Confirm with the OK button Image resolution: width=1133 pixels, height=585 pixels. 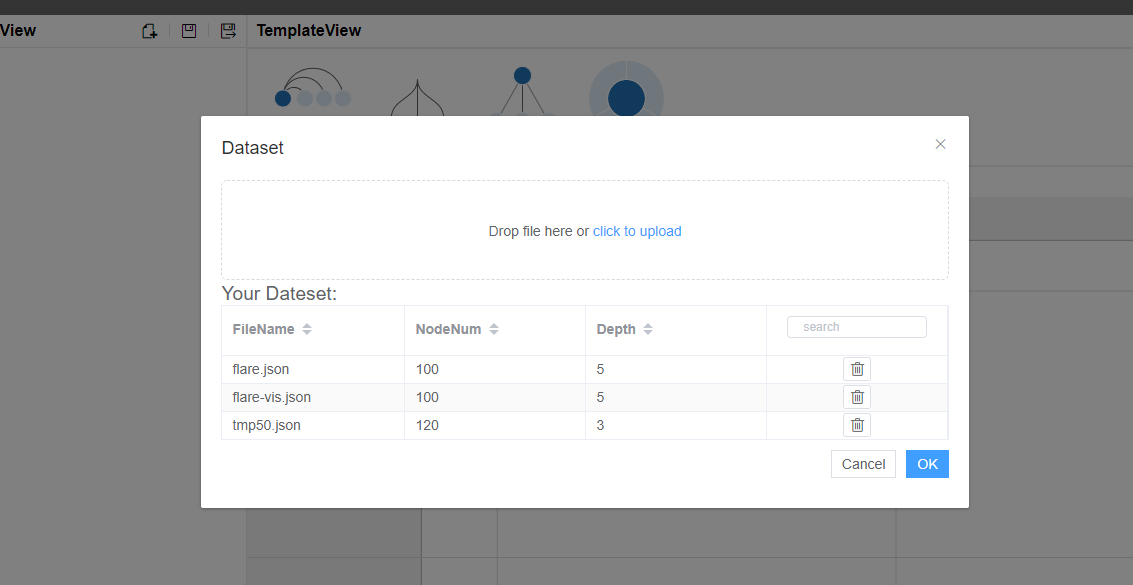[927, 464]
